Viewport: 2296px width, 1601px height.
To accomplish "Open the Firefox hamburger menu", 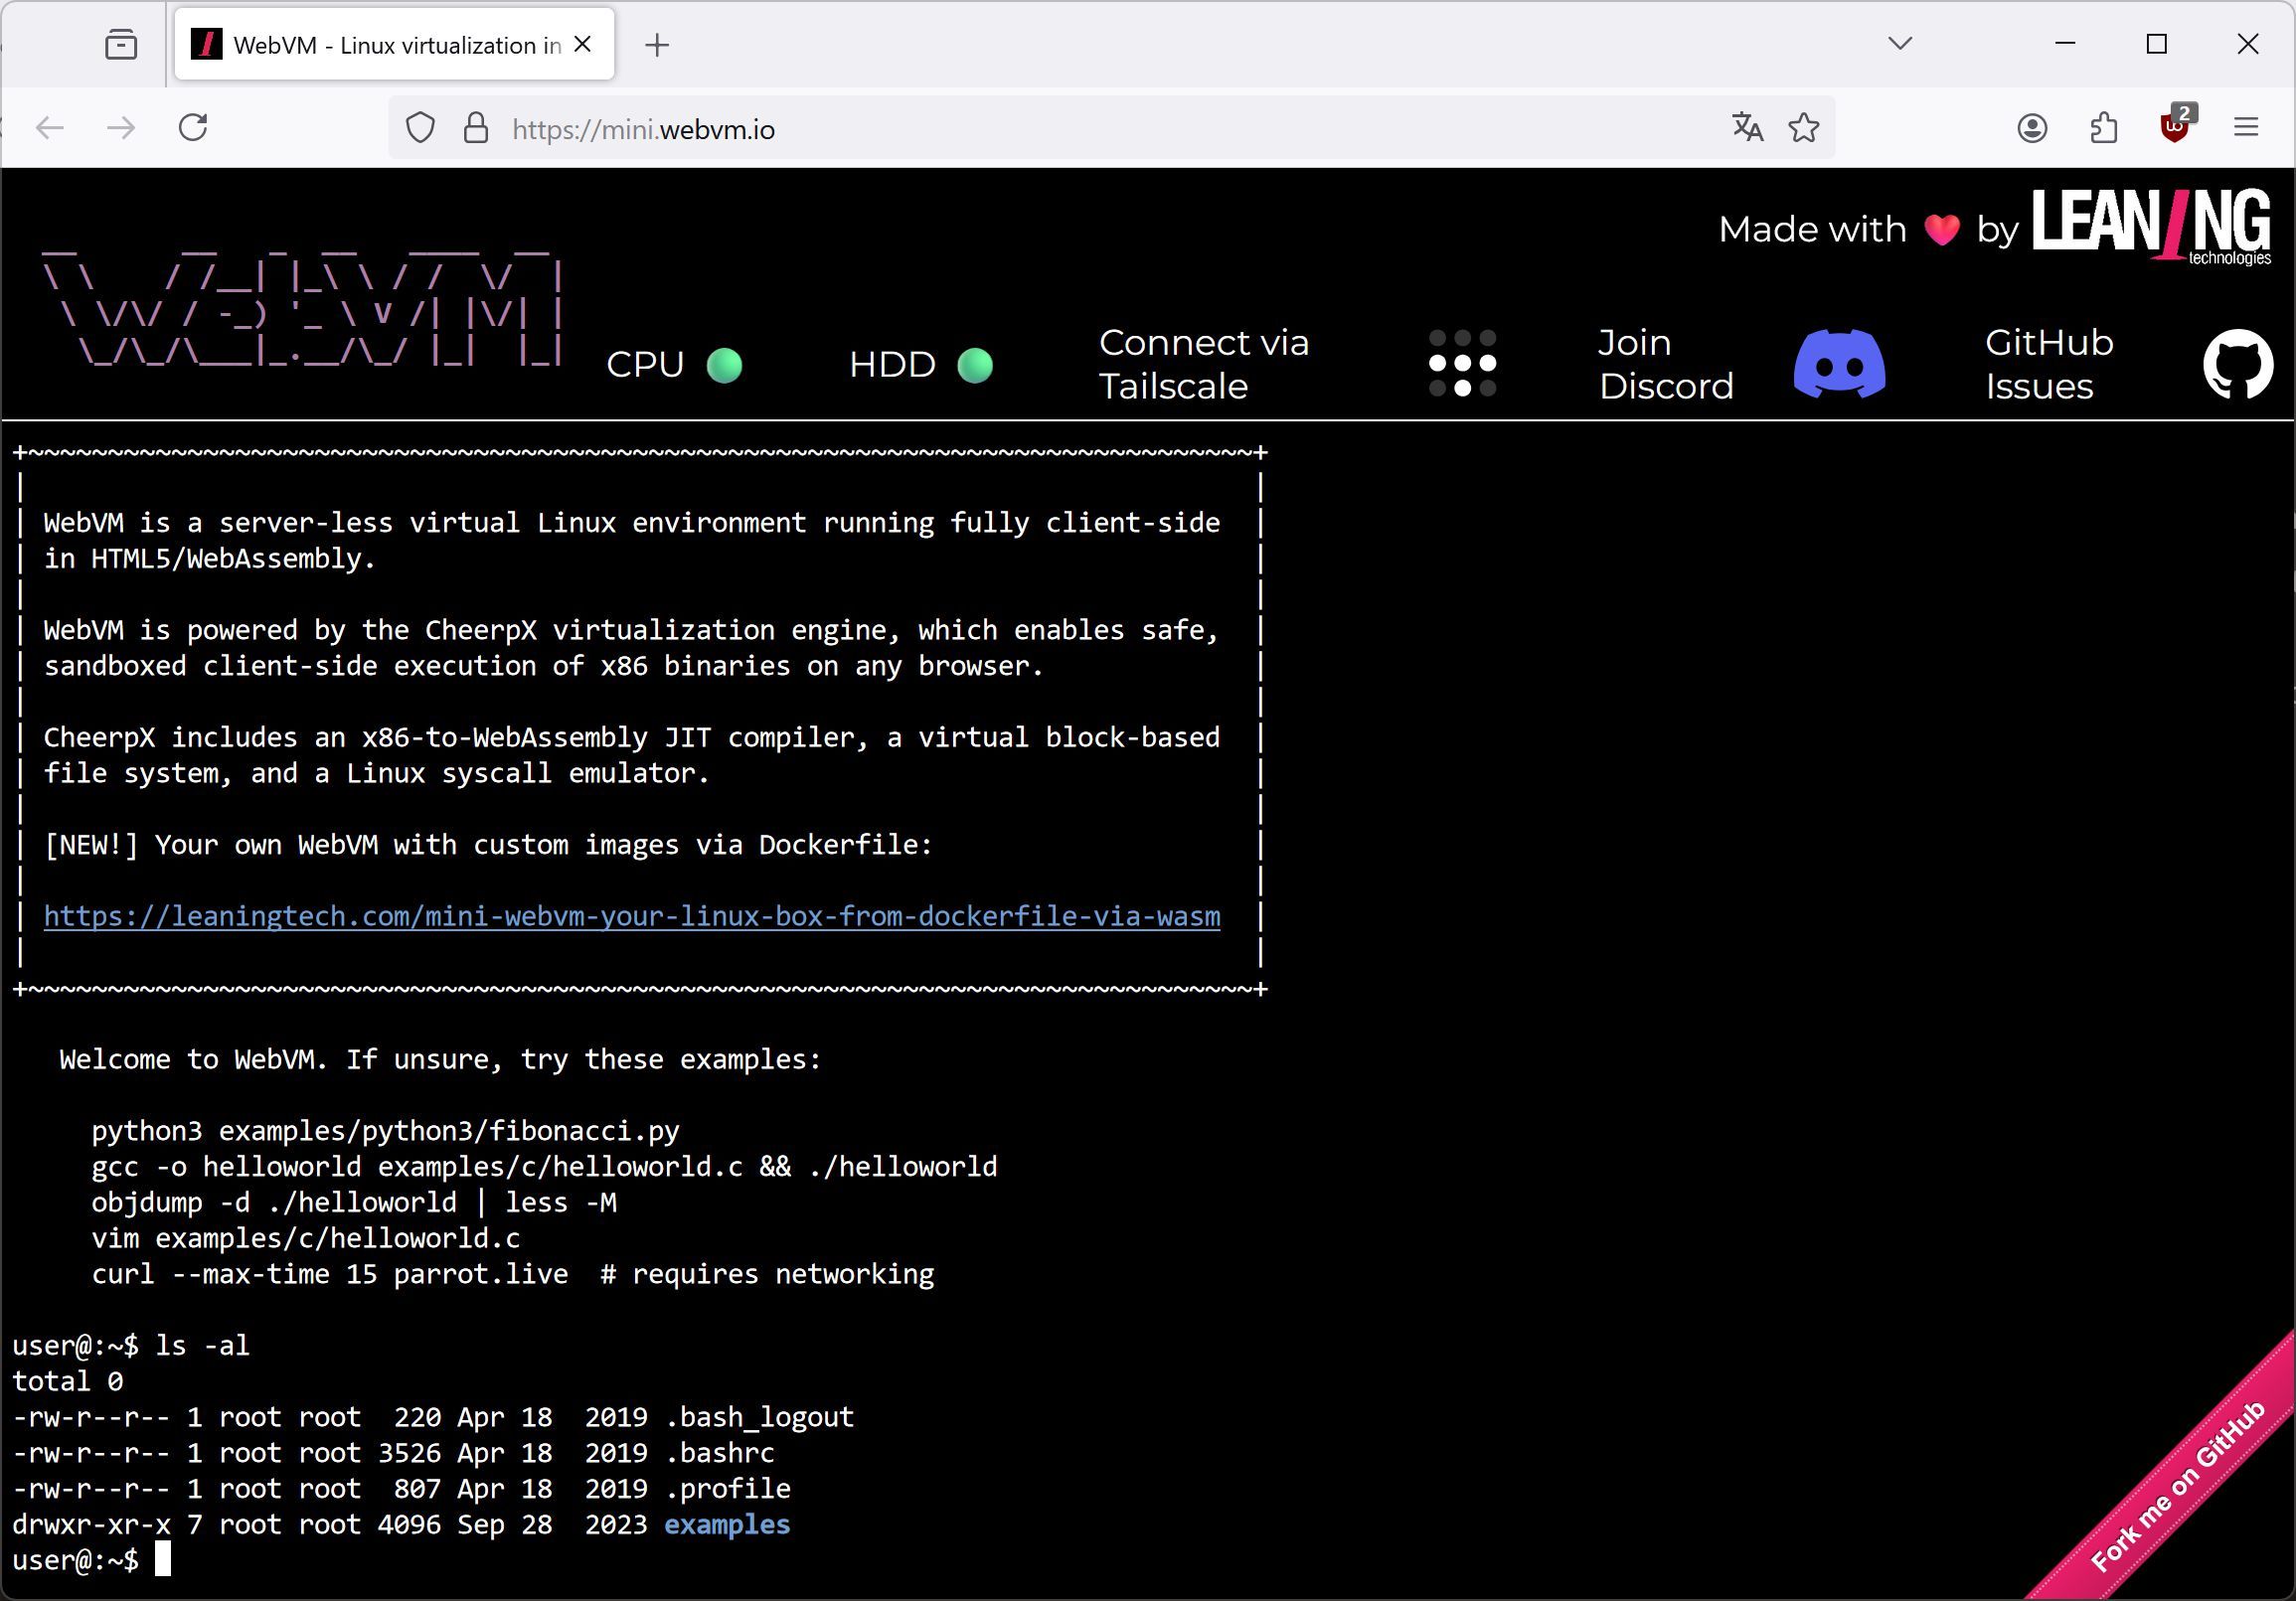I will click(x=2246, y=128).
